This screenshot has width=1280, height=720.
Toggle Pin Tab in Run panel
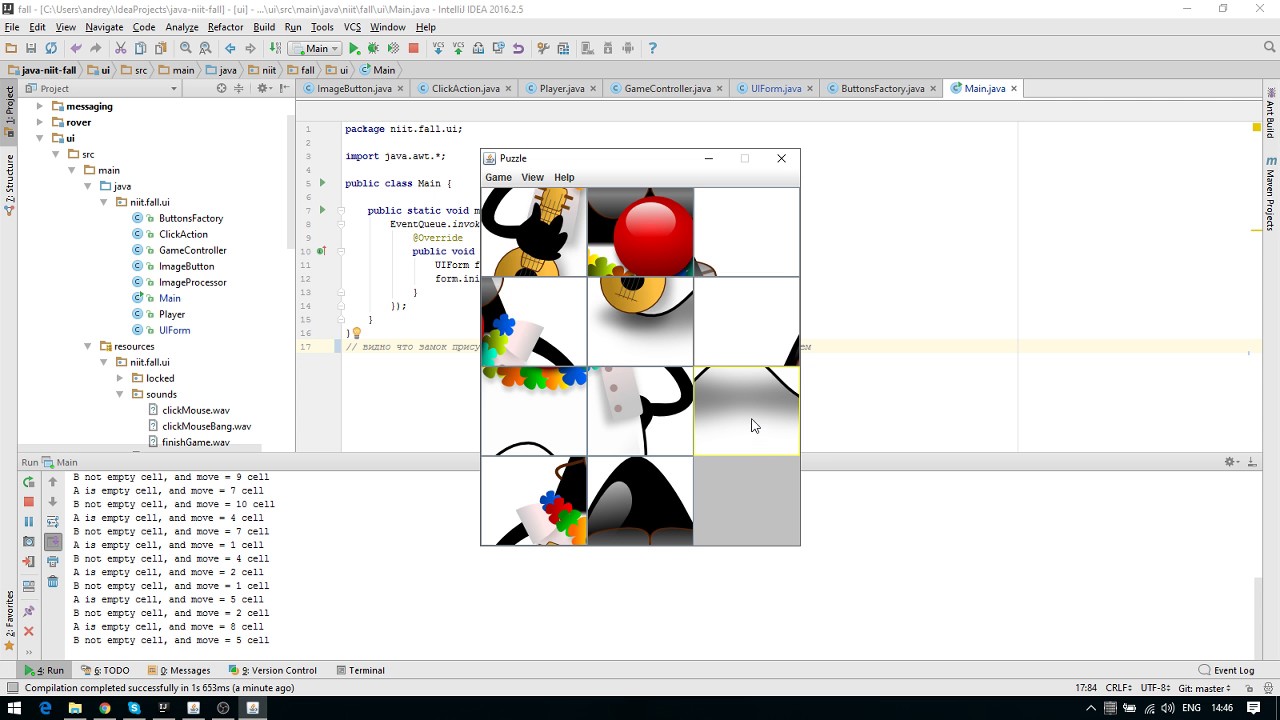(29, 611)
